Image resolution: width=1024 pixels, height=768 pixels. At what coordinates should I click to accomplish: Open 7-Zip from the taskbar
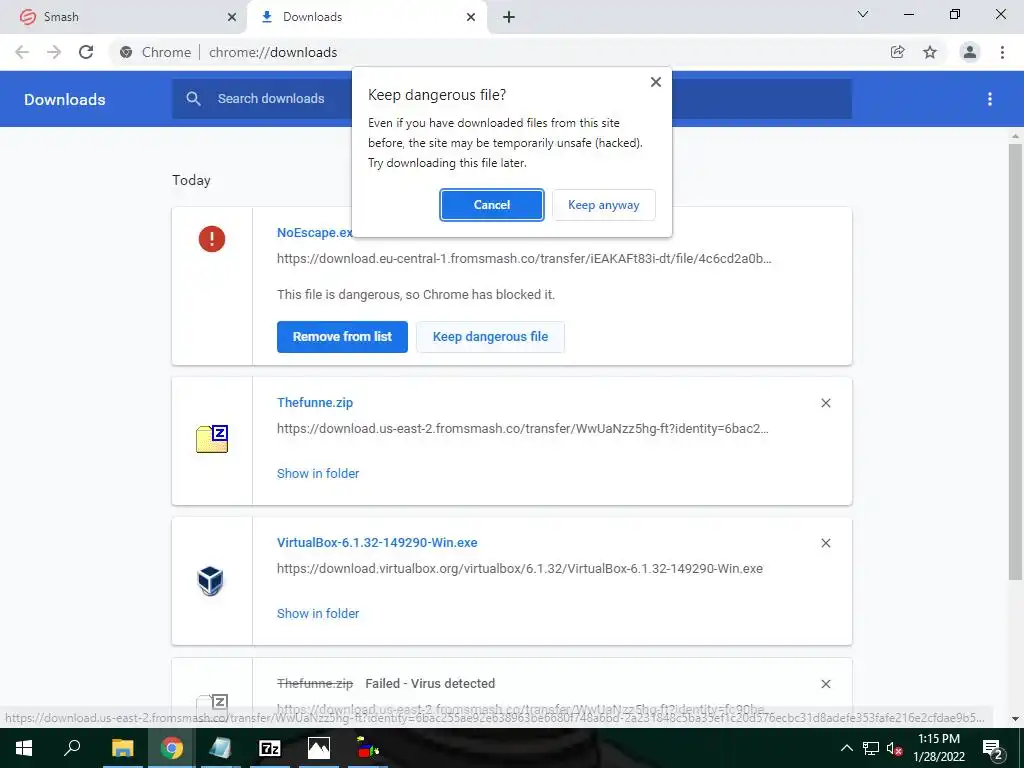coord(270,747)
